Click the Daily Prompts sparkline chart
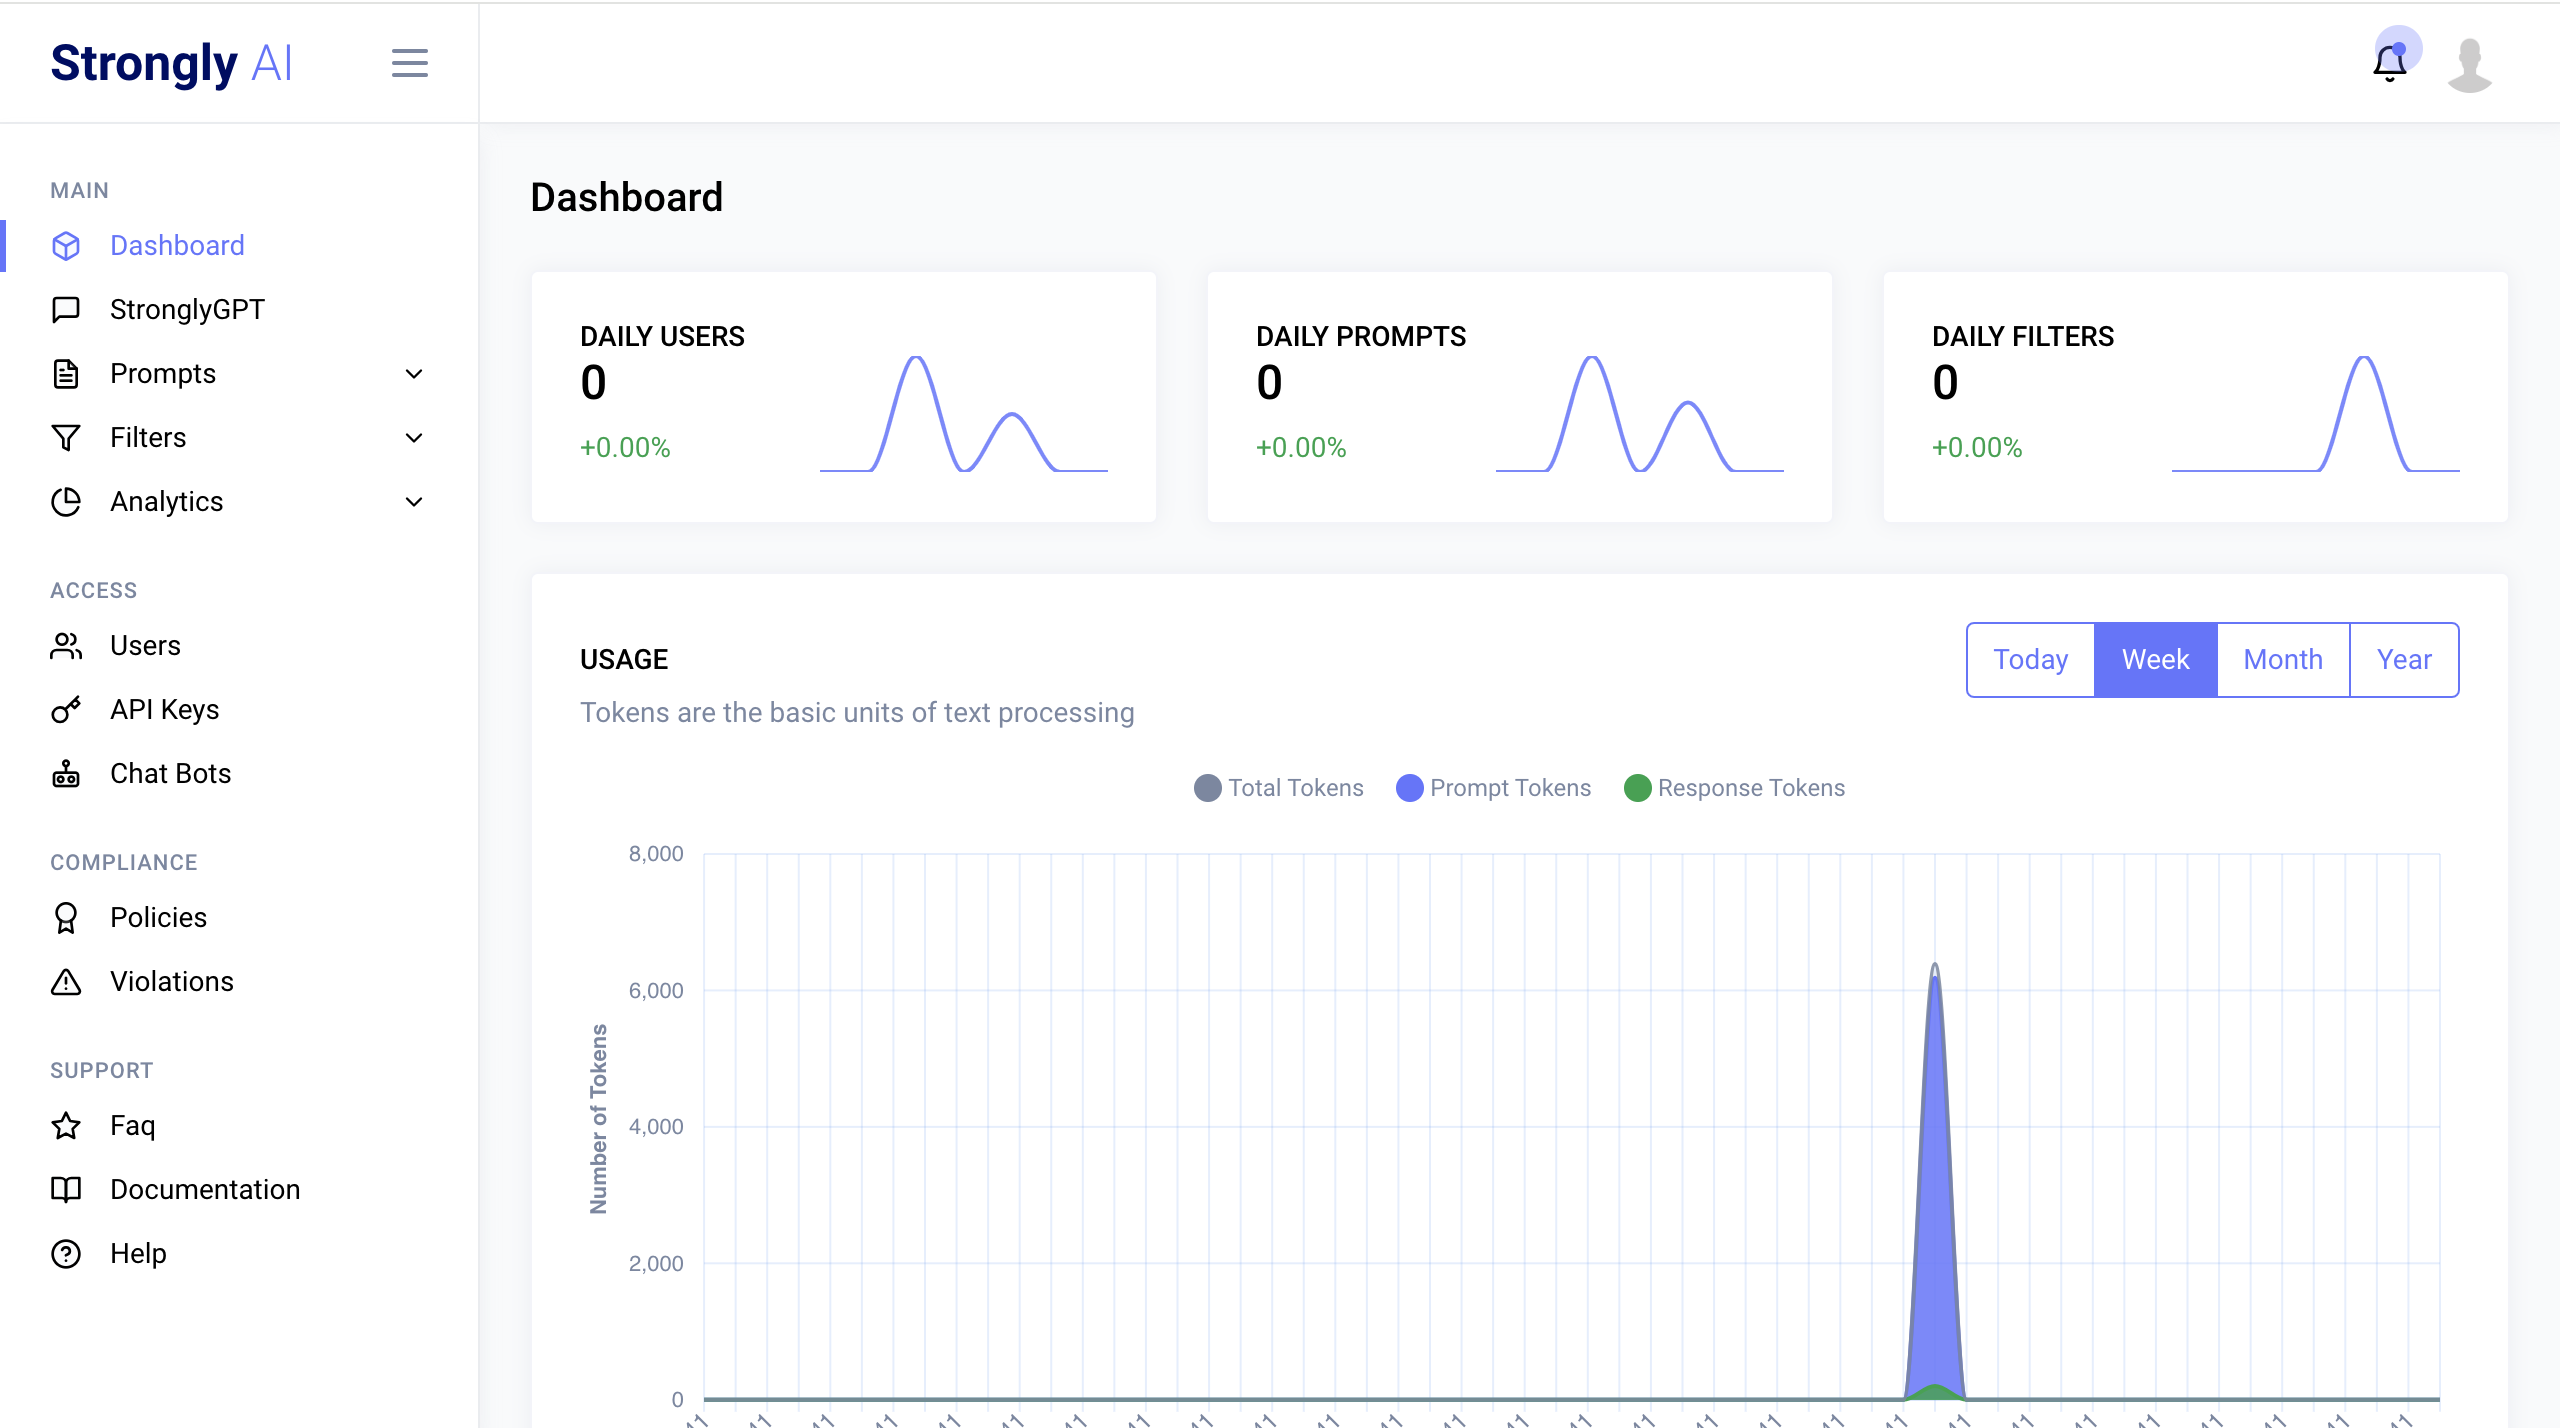This screenshot has width=2560, height=1428. coord(1640,414)
